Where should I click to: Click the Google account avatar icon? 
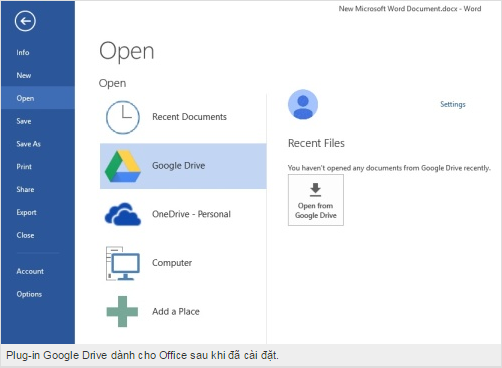tap(303, 104)
